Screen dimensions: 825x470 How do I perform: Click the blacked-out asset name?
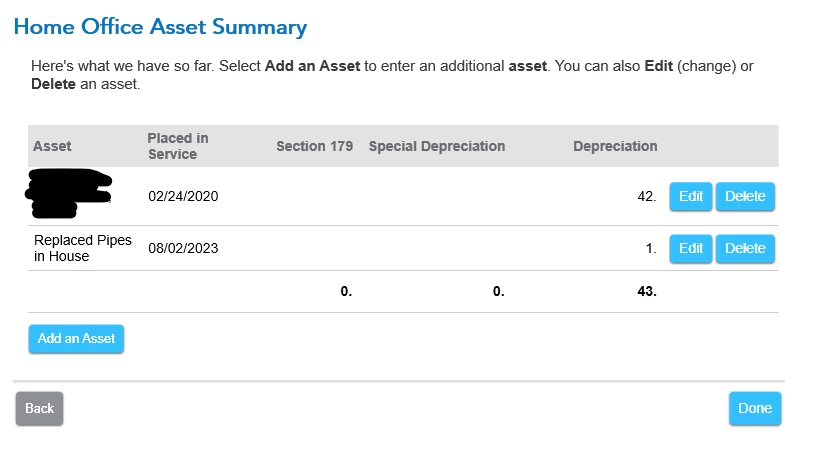[68, 193]
